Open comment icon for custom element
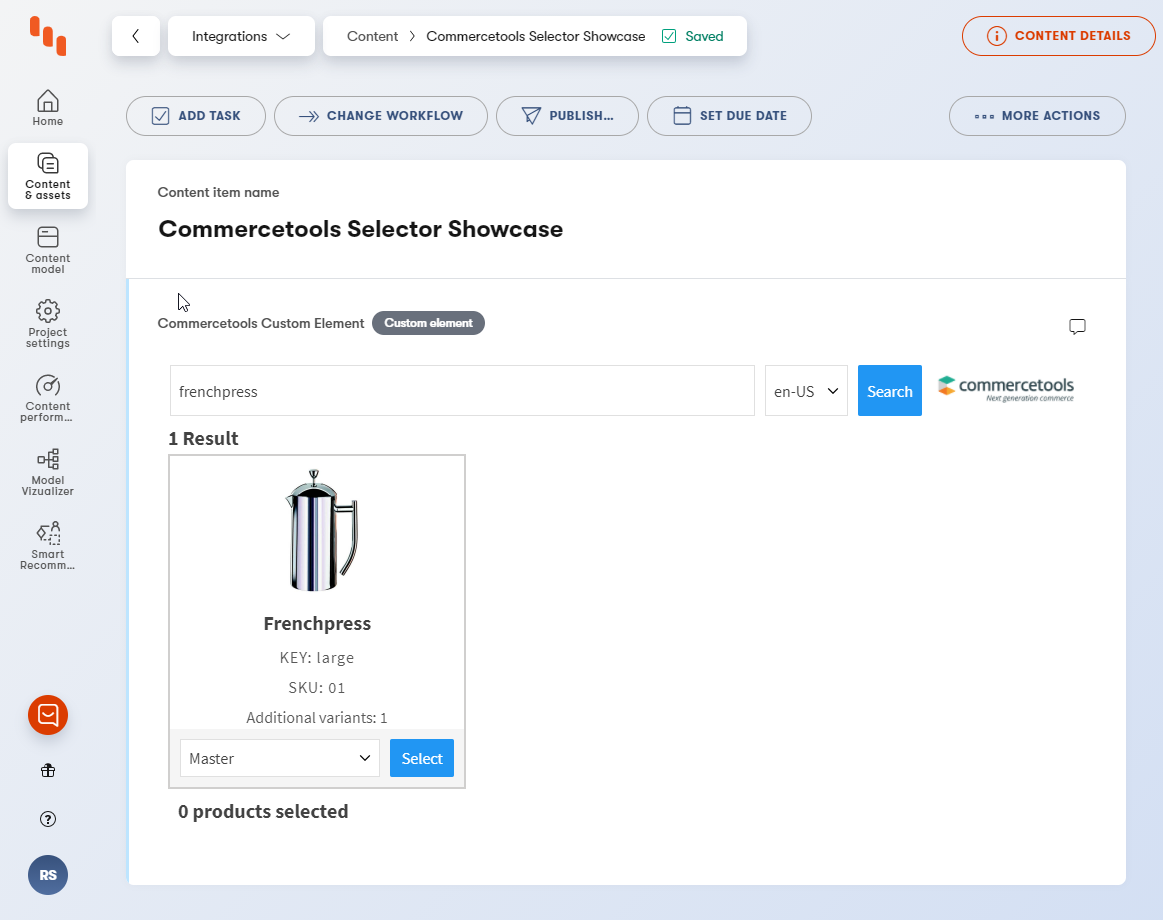This screenshot has width=1163, height=920. coord(1077,326)
